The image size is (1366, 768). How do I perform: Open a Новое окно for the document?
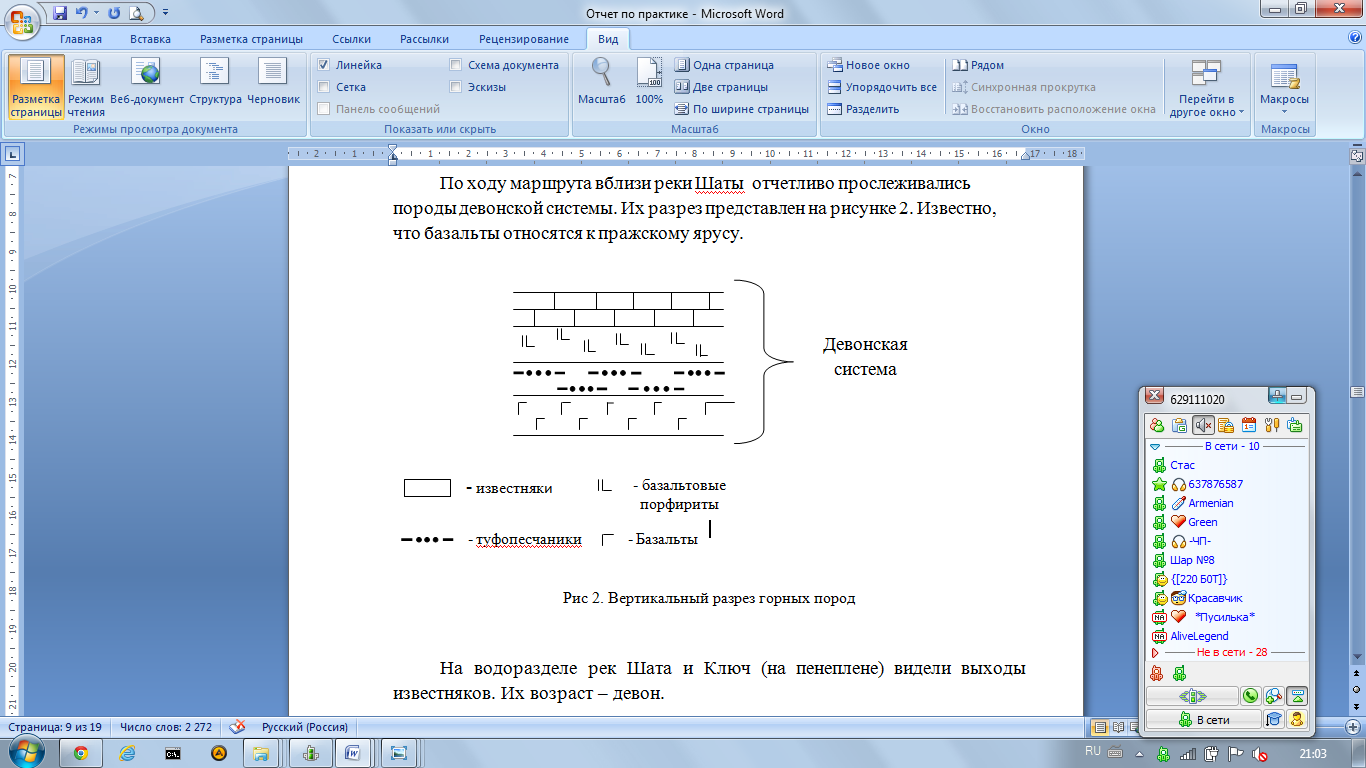coord(869,65)
